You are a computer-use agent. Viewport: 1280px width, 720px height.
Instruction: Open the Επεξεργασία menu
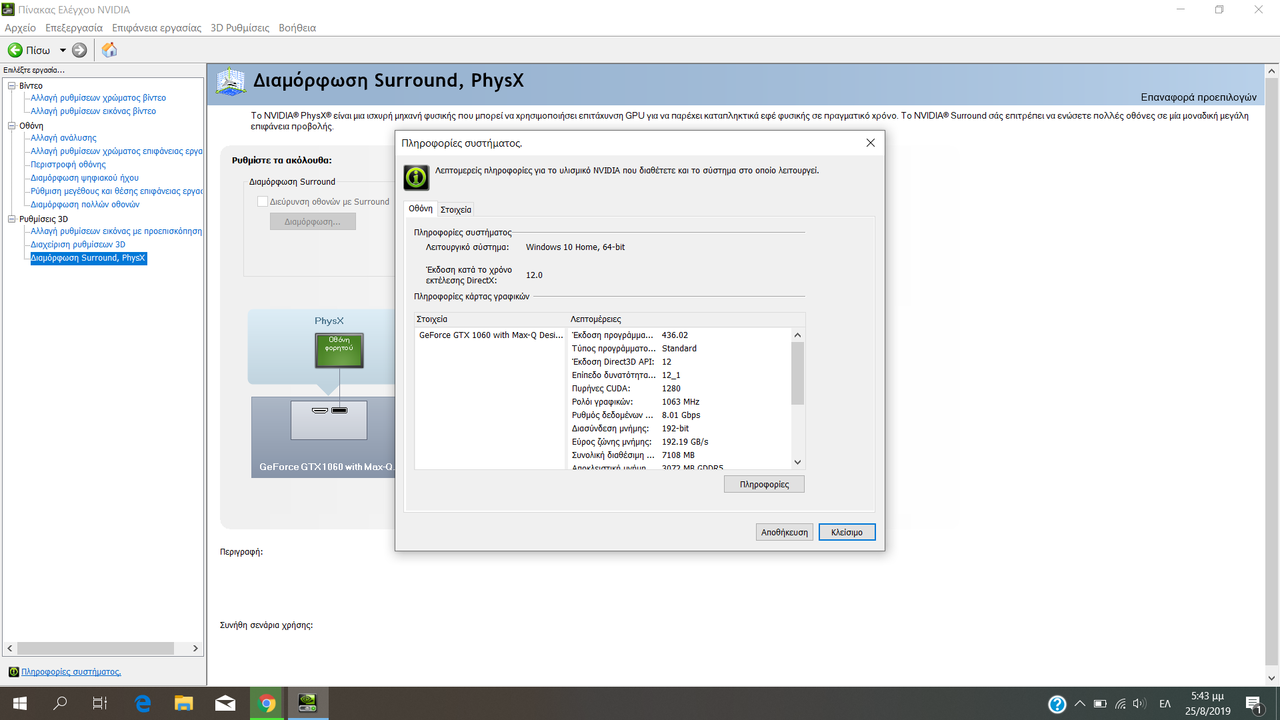point(73,28)
